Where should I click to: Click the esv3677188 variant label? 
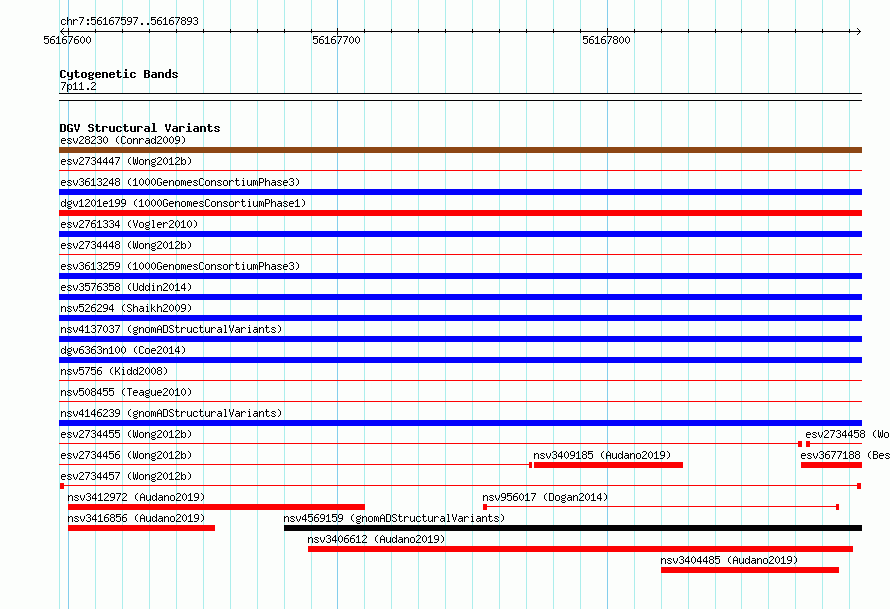point(845,455)
